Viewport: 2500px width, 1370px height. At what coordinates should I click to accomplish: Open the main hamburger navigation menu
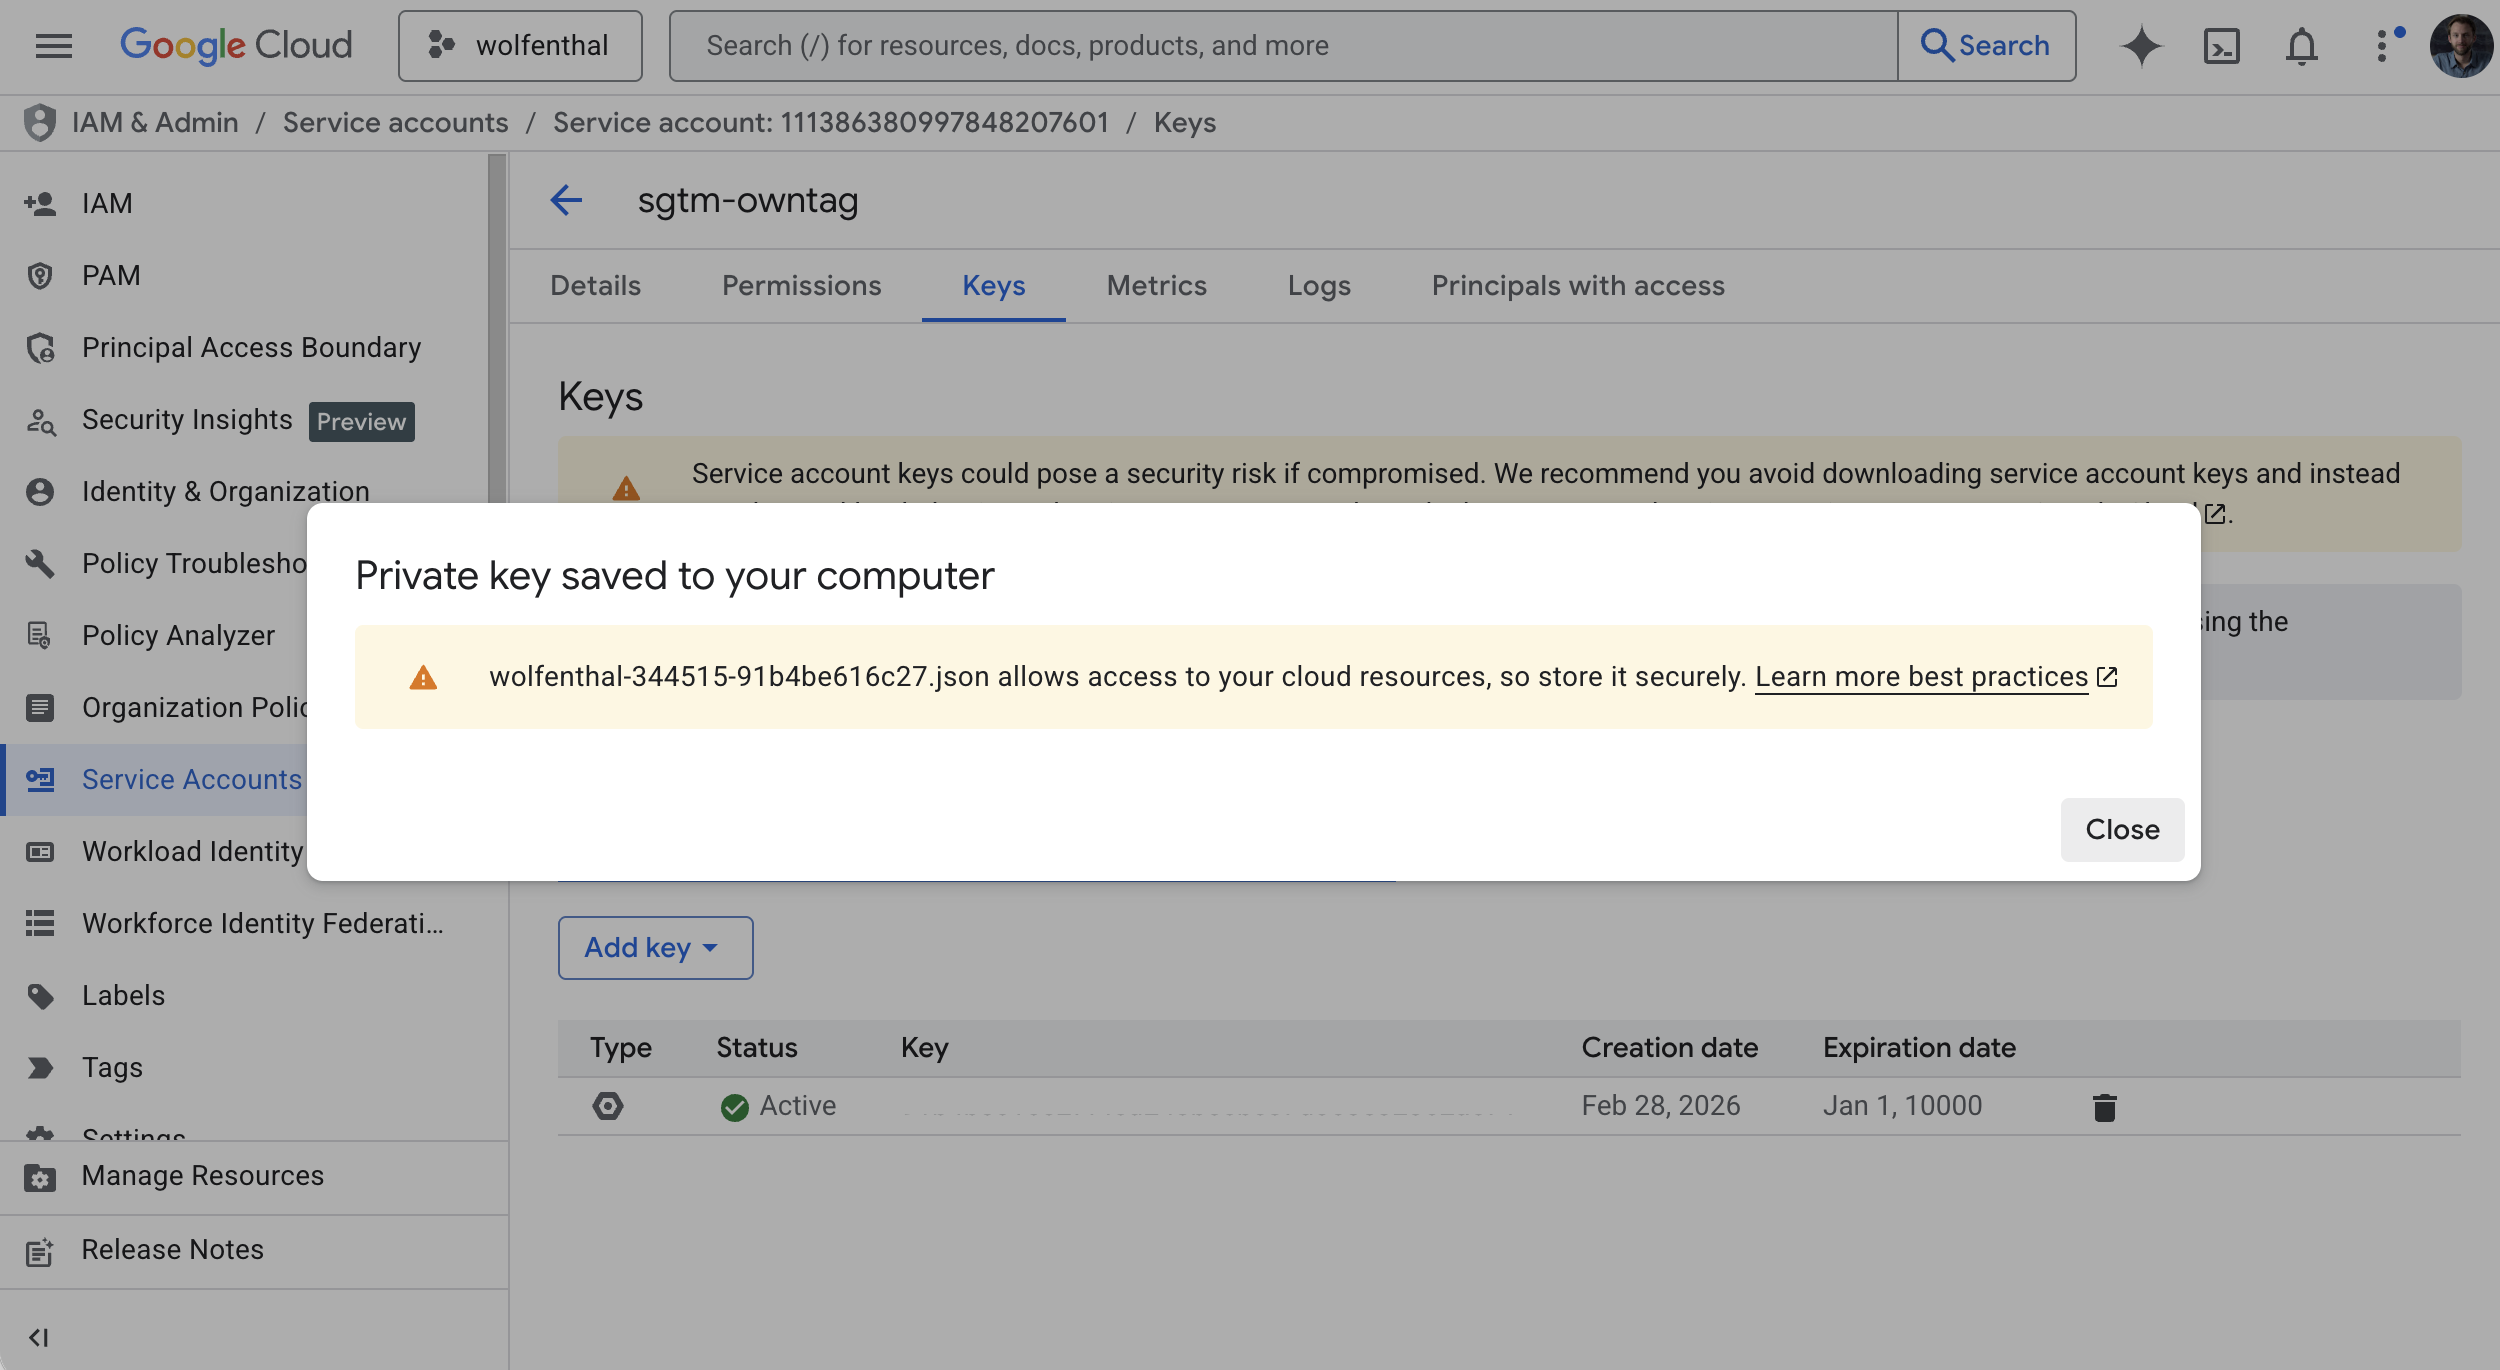coord(53,46)
